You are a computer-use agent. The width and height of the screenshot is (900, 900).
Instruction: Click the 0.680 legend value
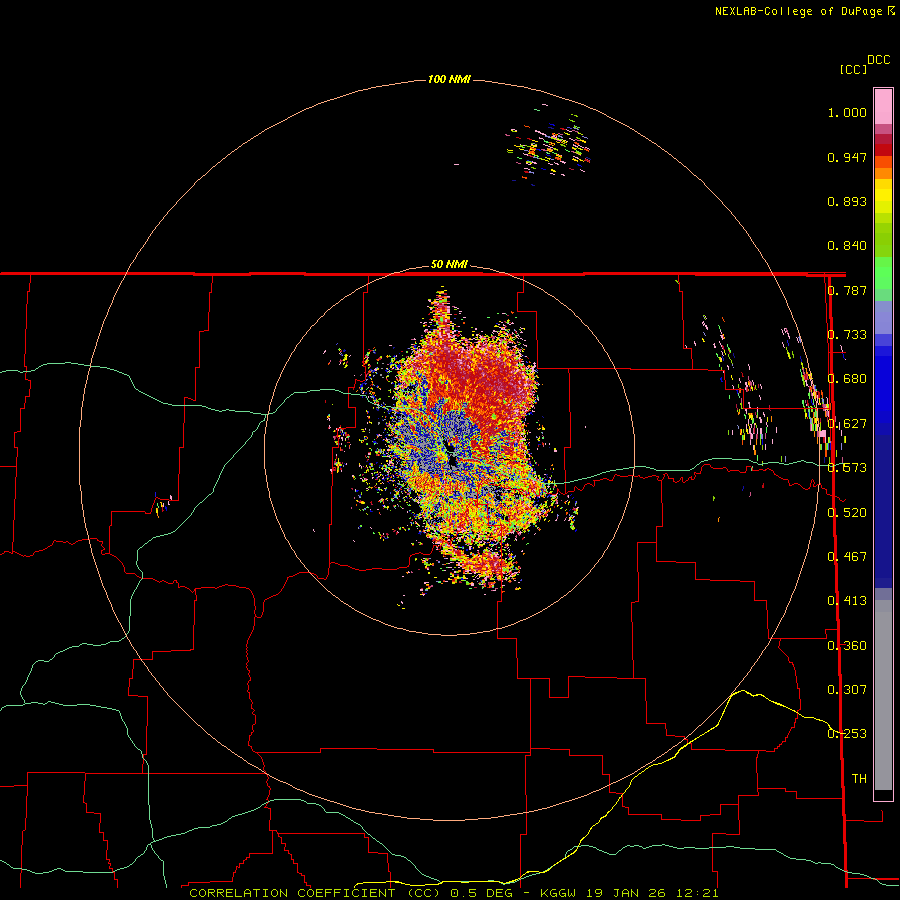(x=847, y=379)
